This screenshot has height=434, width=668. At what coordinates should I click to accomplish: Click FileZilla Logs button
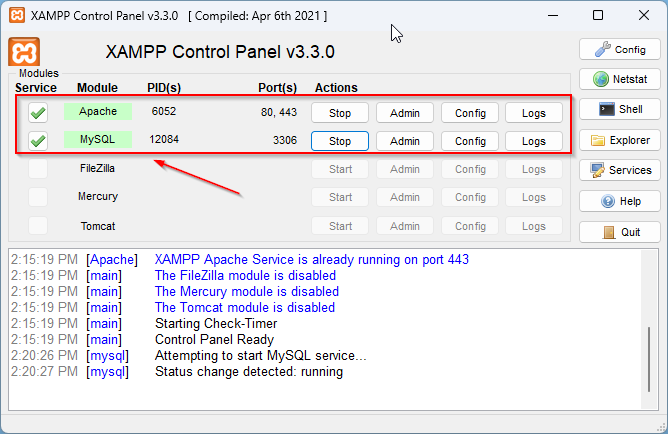pos(534,169)
